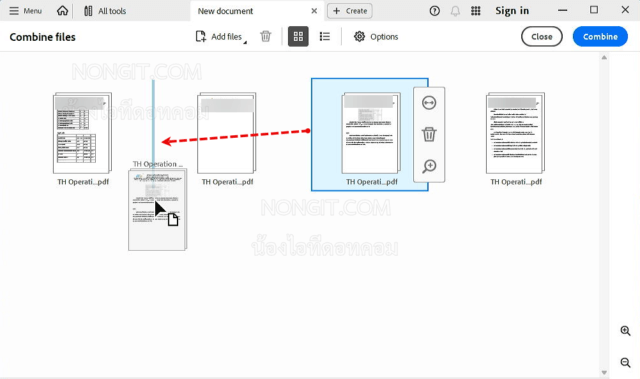Switch to thumbnail grid view
Image resolution: width=640 pixels, height=379 pixels.
tap(298, 36)
